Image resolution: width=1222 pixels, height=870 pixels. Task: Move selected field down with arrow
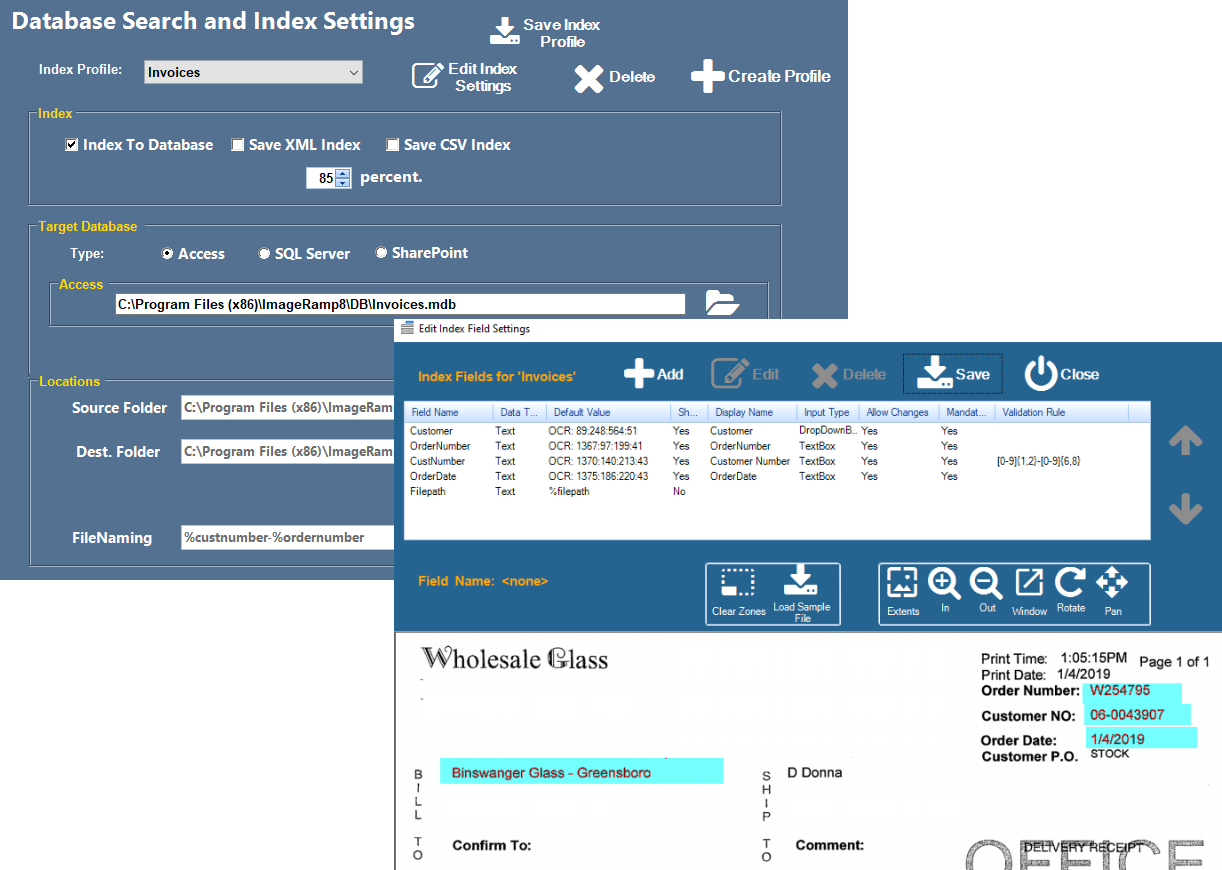[x=1185, y=509]
